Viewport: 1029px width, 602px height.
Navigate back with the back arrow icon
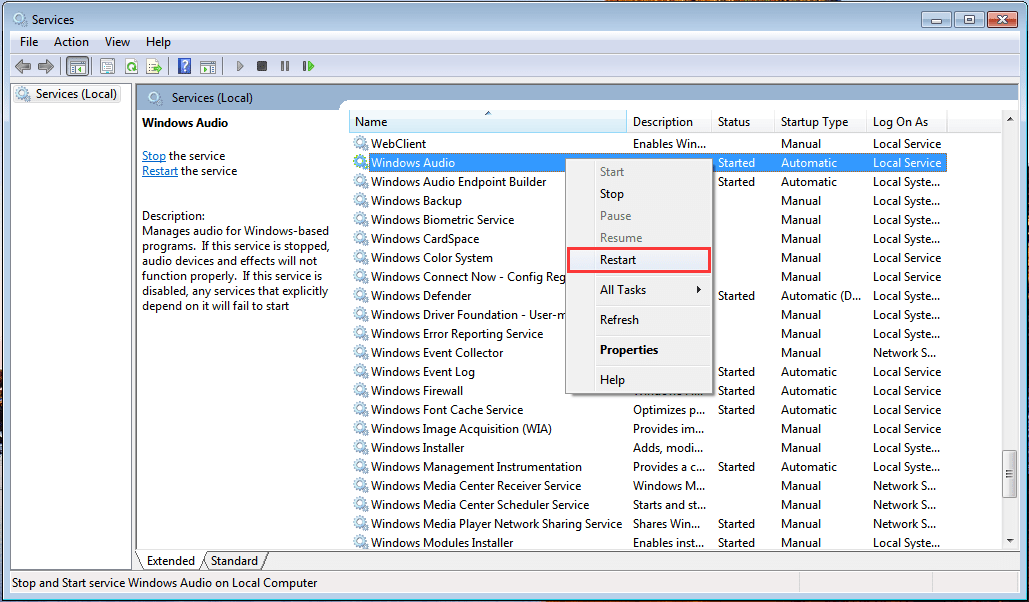tap(22, 66)
